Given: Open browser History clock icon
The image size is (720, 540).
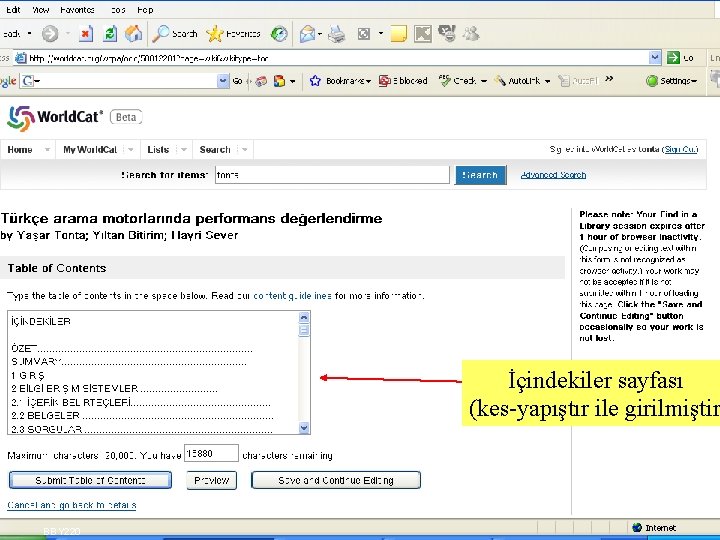Looking at the screenshot, I should (x=279, y=34).
